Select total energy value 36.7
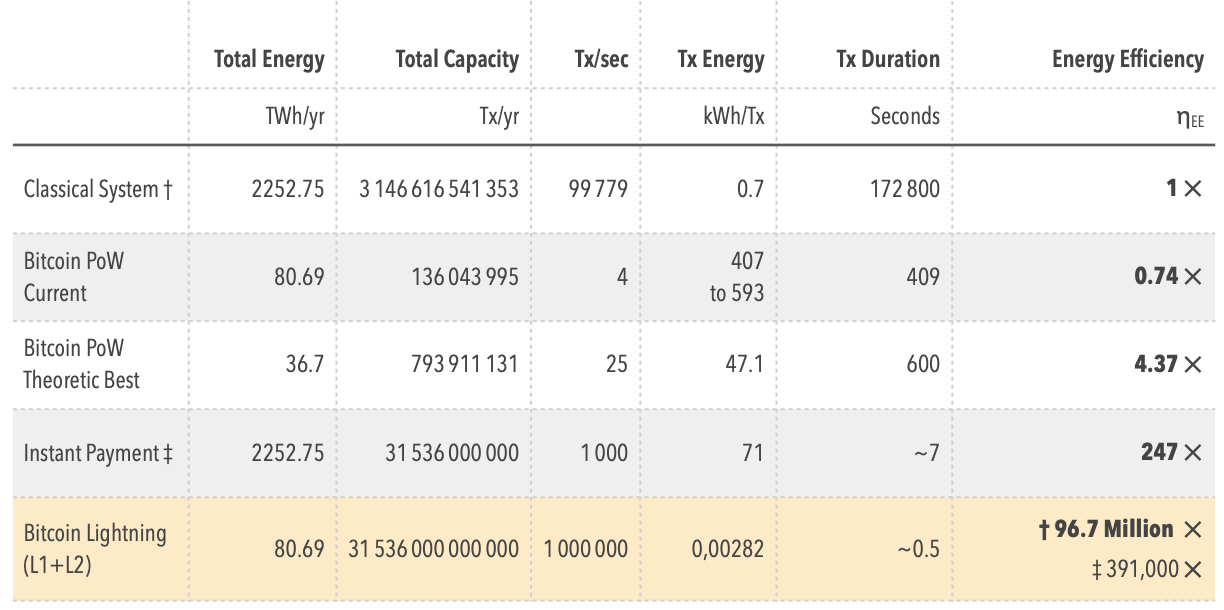 [305, 364]
